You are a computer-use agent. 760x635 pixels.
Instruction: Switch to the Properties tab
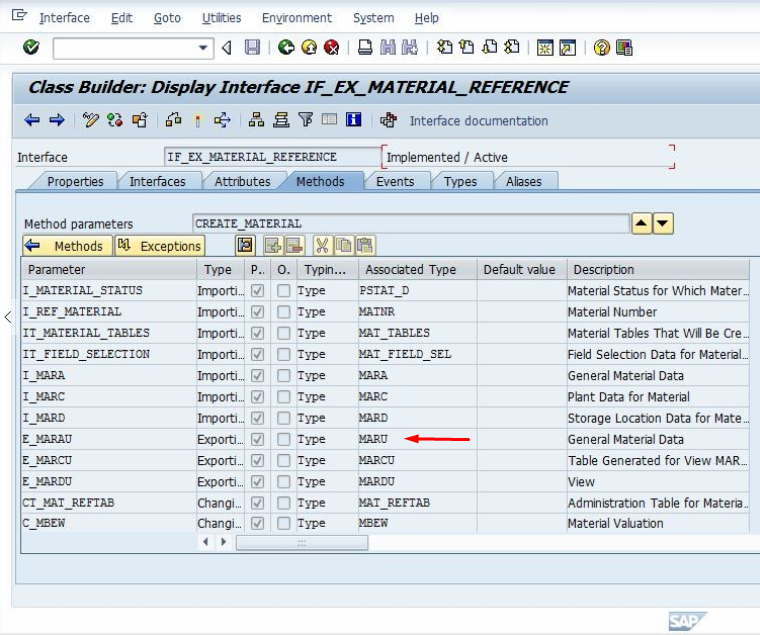[75, 181]
